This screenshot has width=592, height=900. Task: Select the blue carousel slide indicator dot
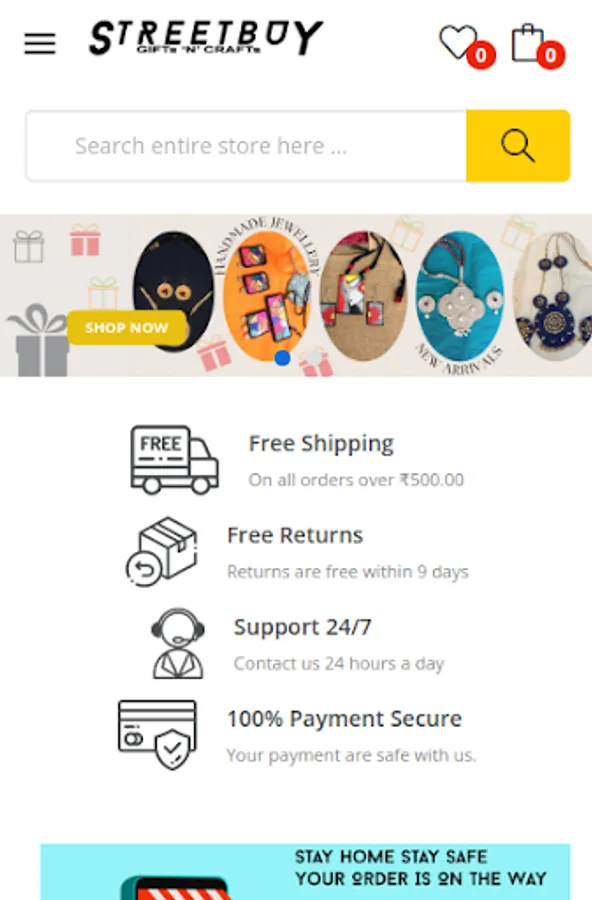coord(283,358)
